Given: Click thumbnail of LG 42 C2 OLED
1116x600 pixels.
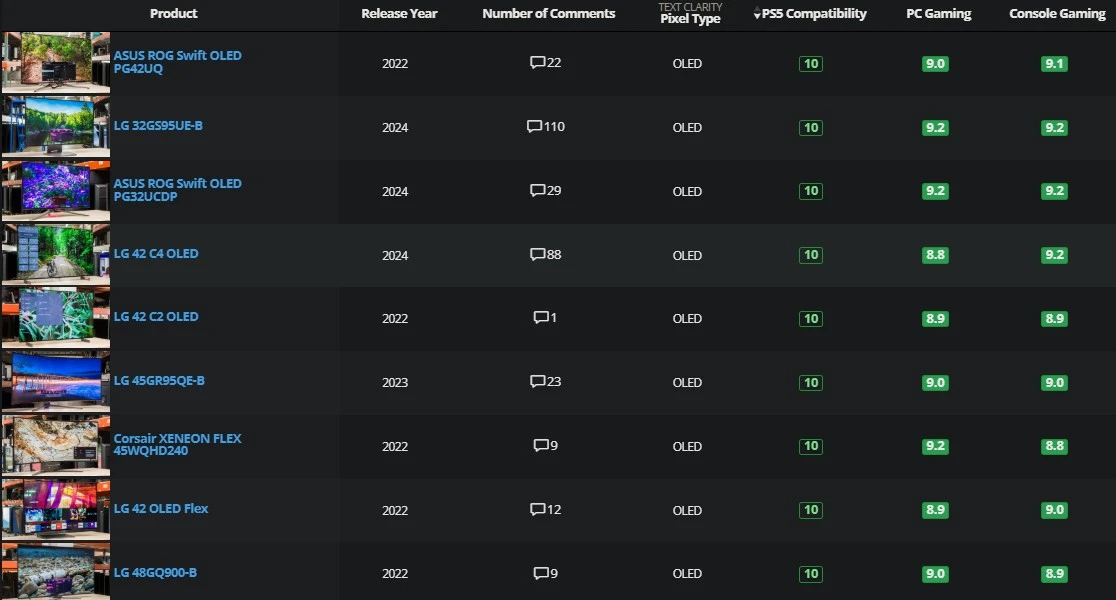Looking at the screenshot, I should 56,317.
